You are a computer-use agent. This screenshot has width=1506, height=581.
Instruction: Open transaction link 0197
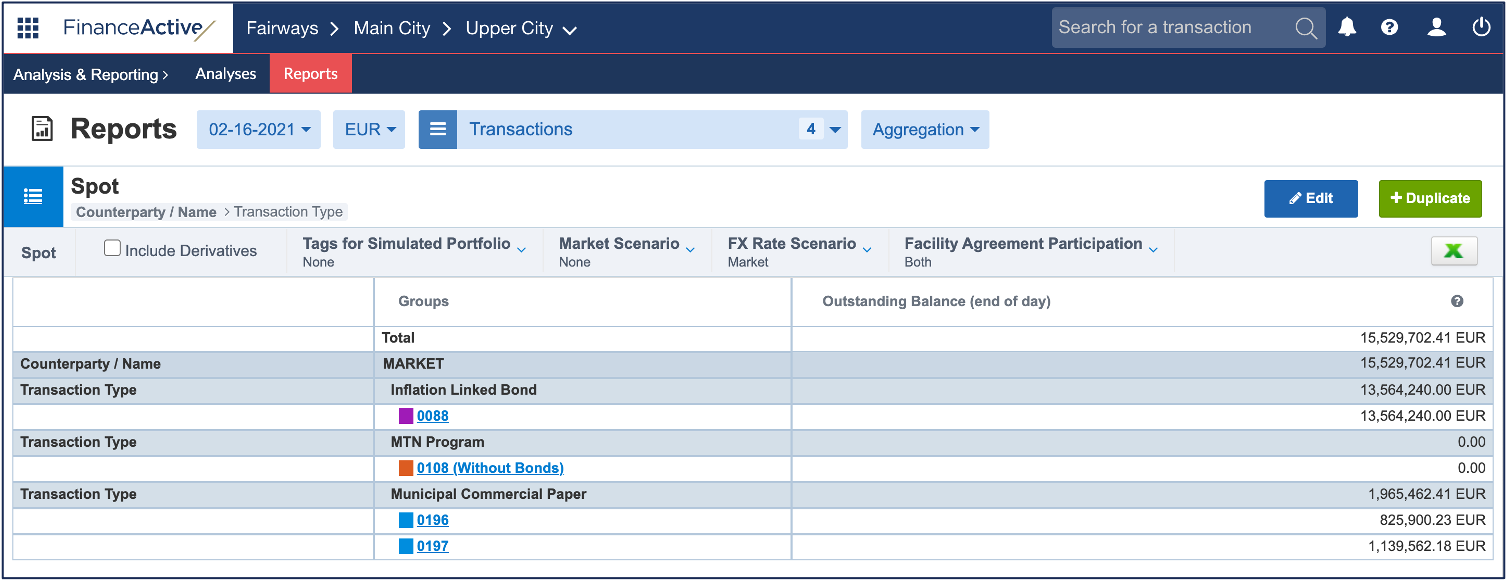pyautogui.click(x=433, y=546)
